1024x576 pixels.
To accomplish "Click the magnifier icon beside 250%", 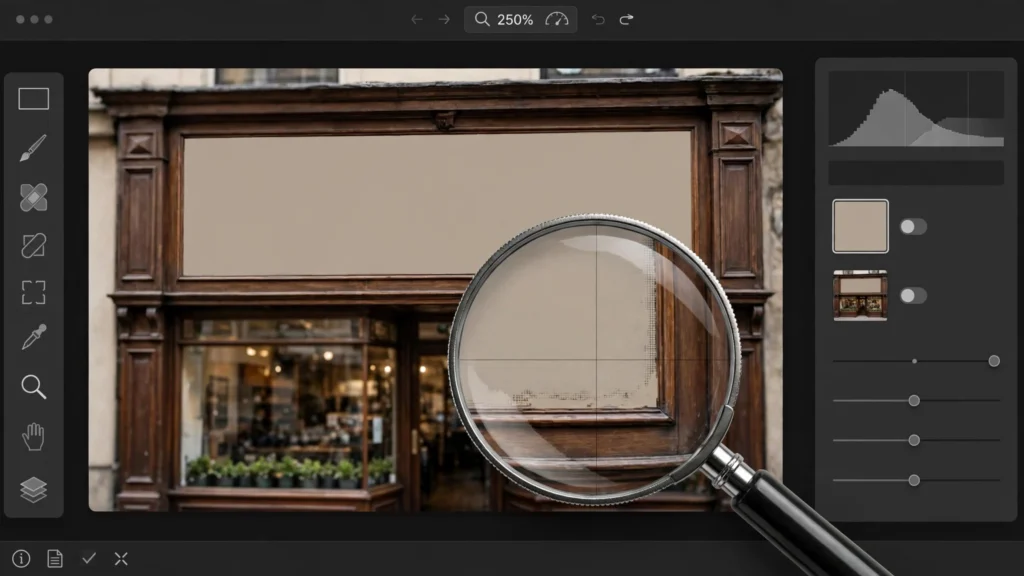I will pyautogui.click(x=482, y=19).
